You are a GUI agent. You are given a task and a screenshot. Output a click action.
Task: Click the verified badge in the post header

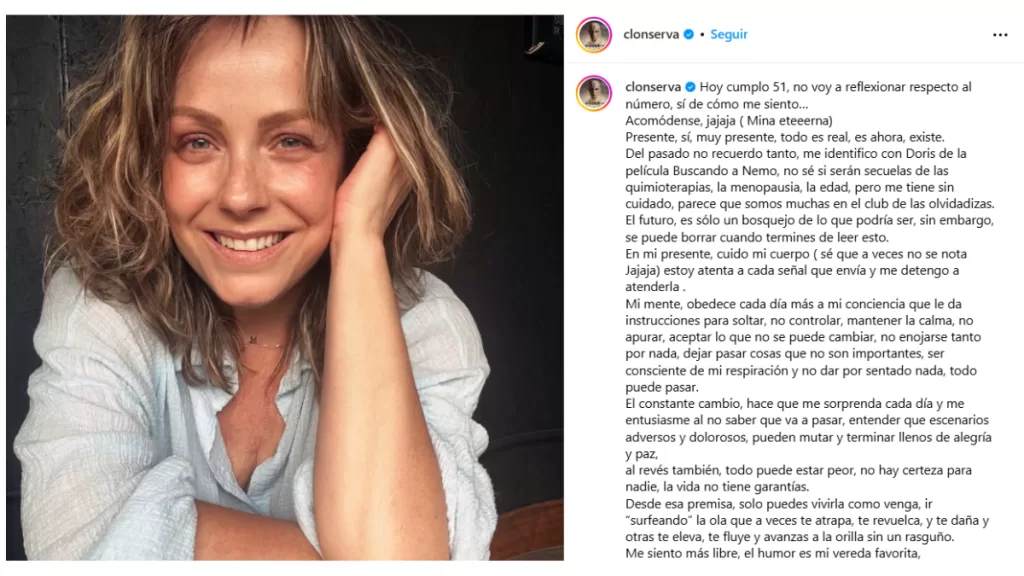(688, 34)
